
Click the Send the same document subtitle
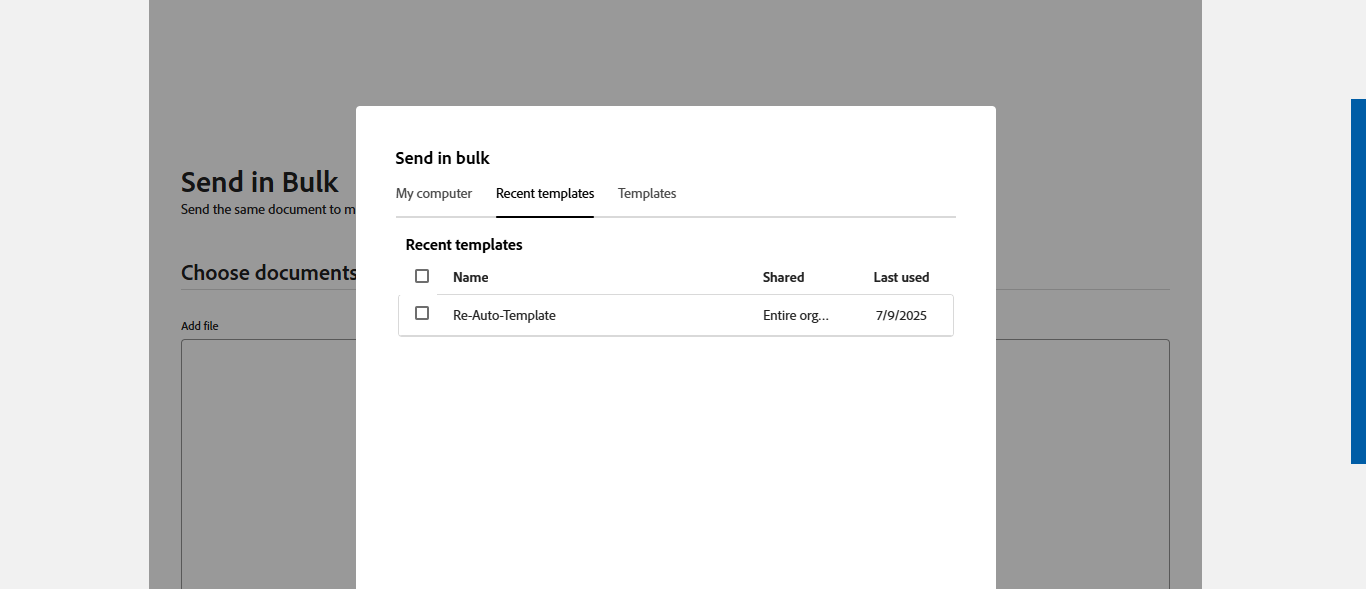267,210
